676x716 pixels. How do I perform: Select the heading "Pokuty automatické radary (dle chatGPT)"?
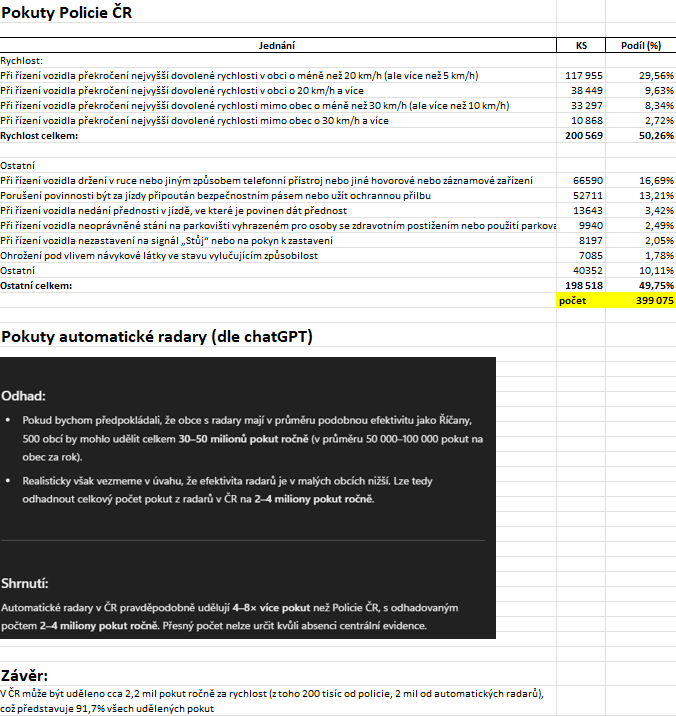coord(157,337)
